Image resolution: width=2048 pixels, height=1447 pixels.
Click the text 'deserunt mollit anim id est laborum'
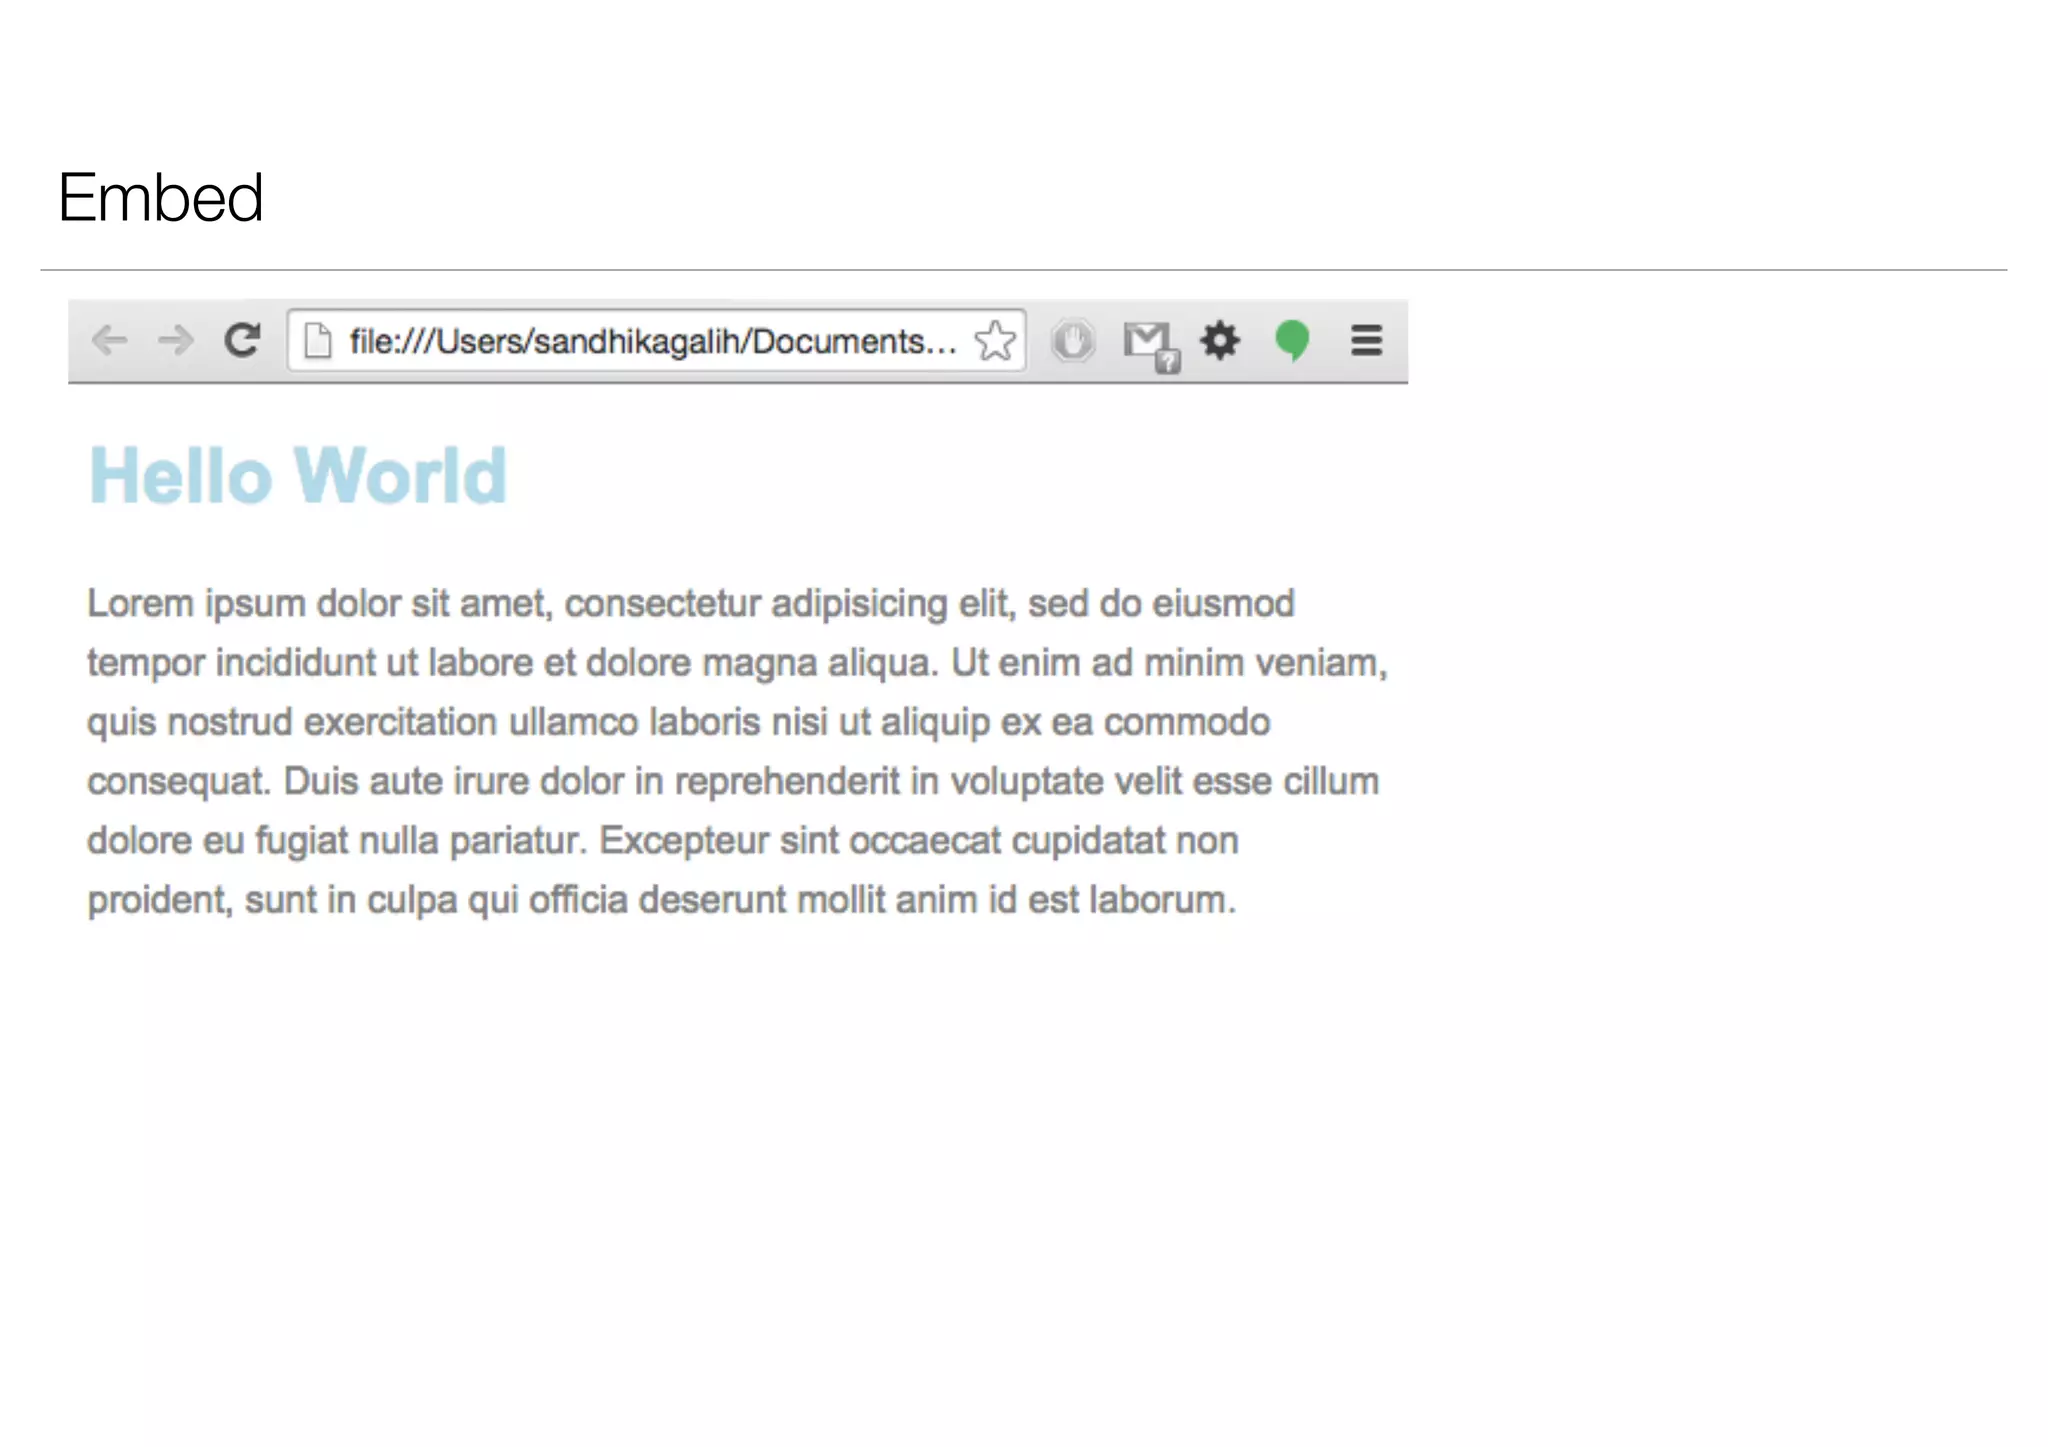point(936,900)
